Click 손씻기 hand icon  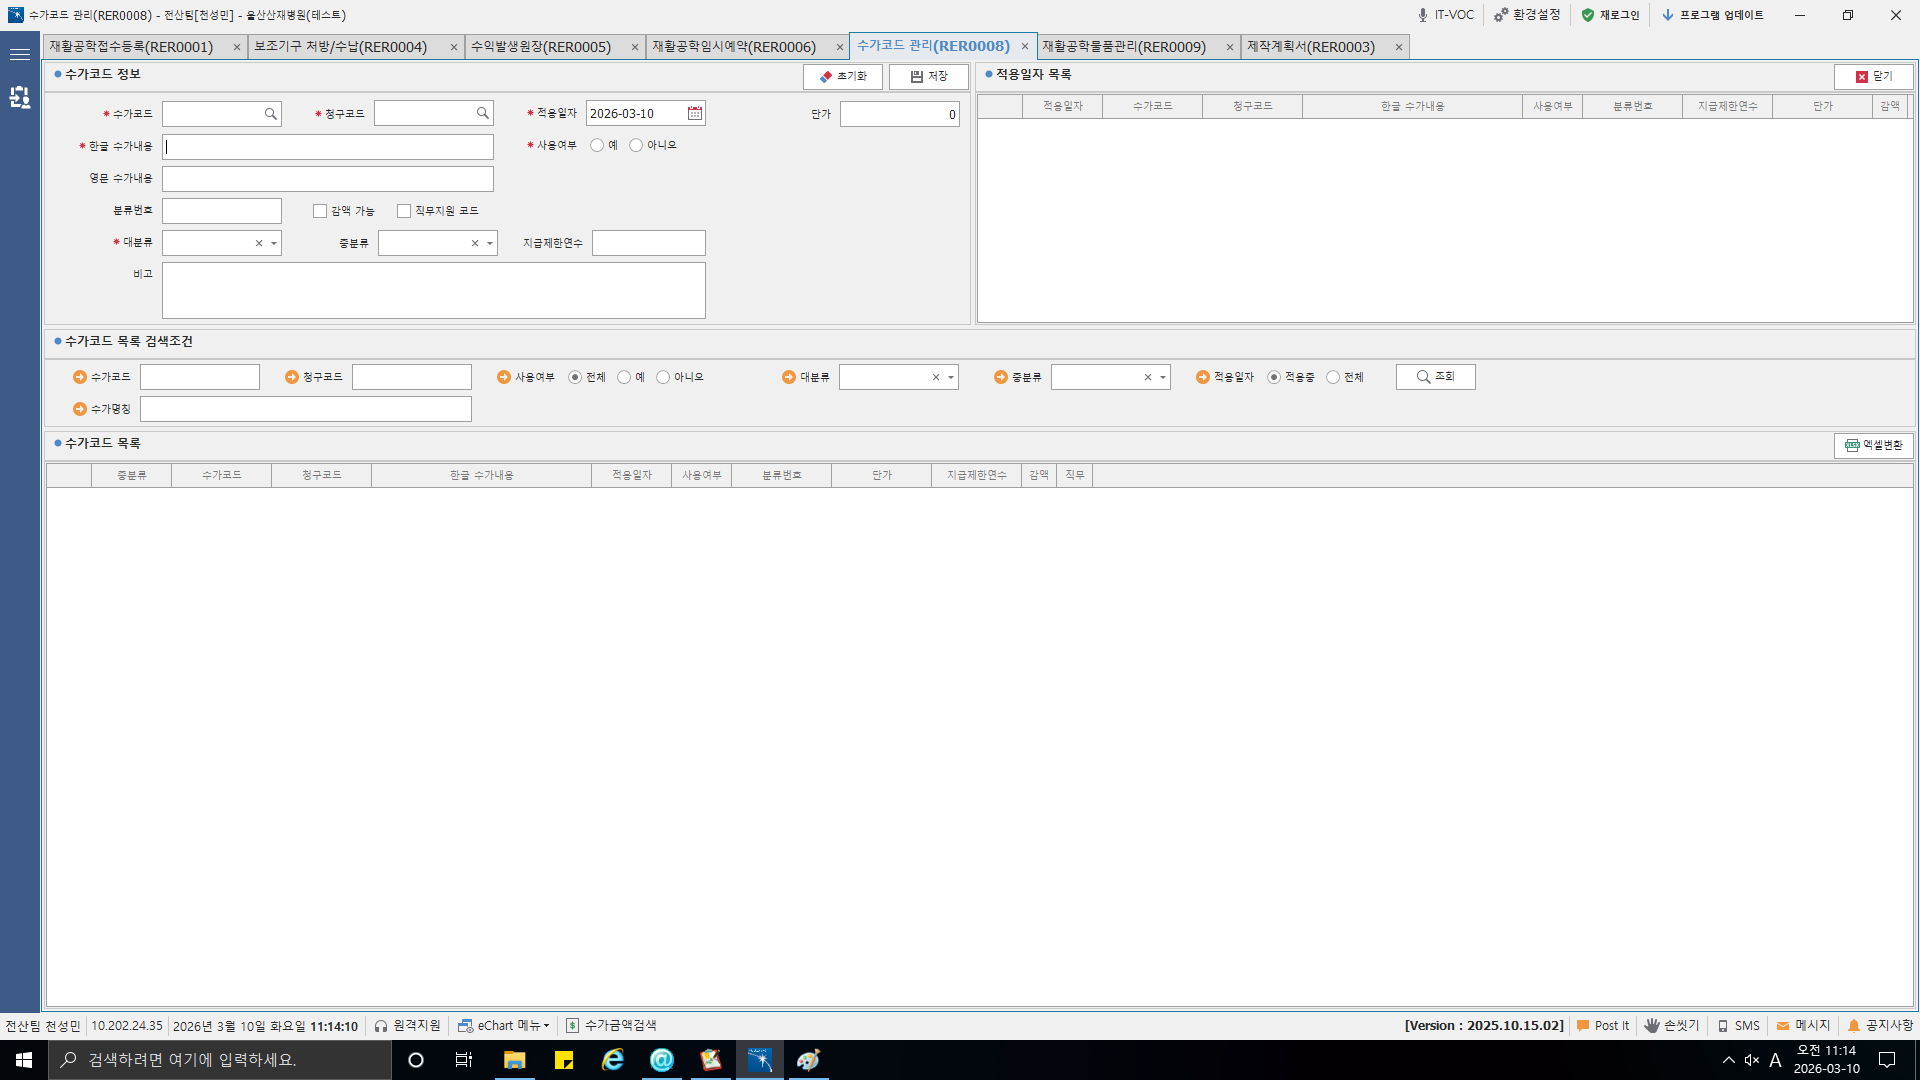[x=1652, y=1026]
